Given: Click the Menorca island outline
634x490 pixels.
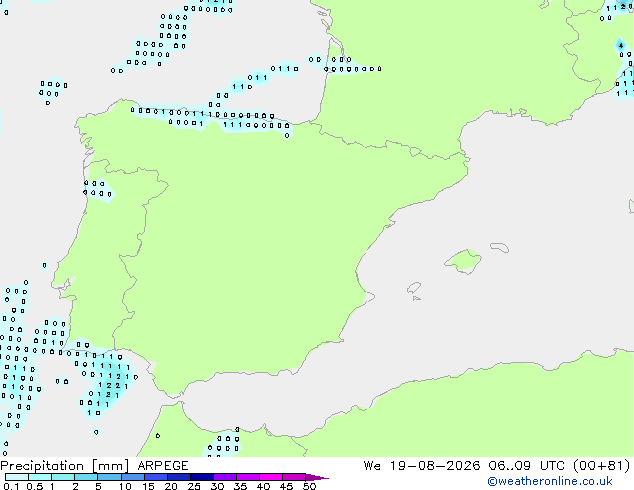Looking at the screenshot, I should pos(500,247).
